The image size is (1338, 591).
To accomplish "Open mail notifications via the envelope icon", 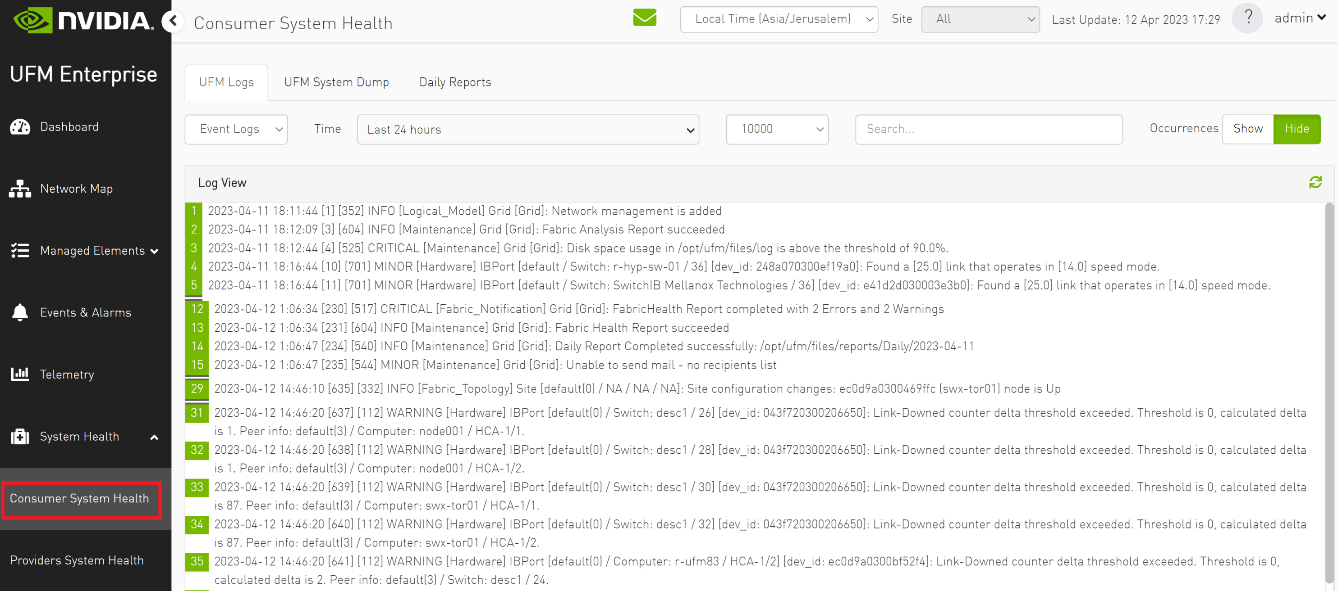I will 644,17.
